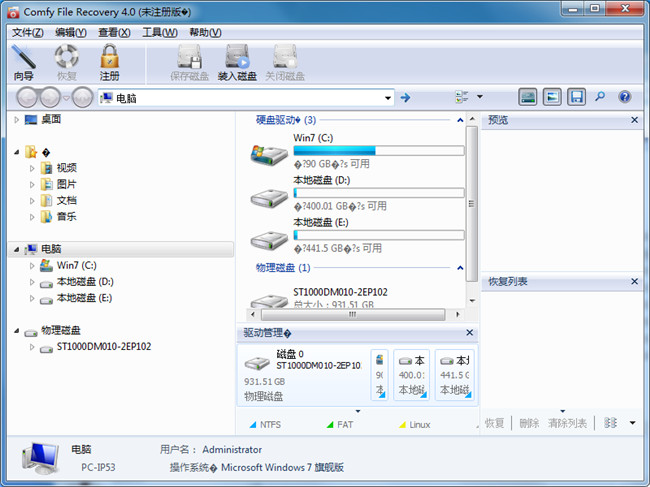Open the 文件 menu
The height and width of the screenshot is (487, 650).
click(x=27, y=32)
